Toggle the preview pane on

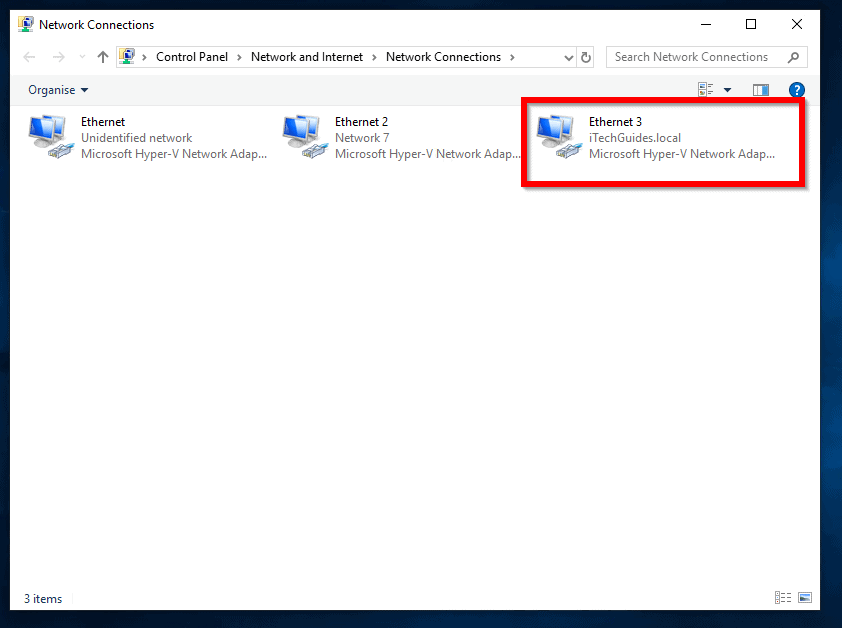click(x=760, y=90)
